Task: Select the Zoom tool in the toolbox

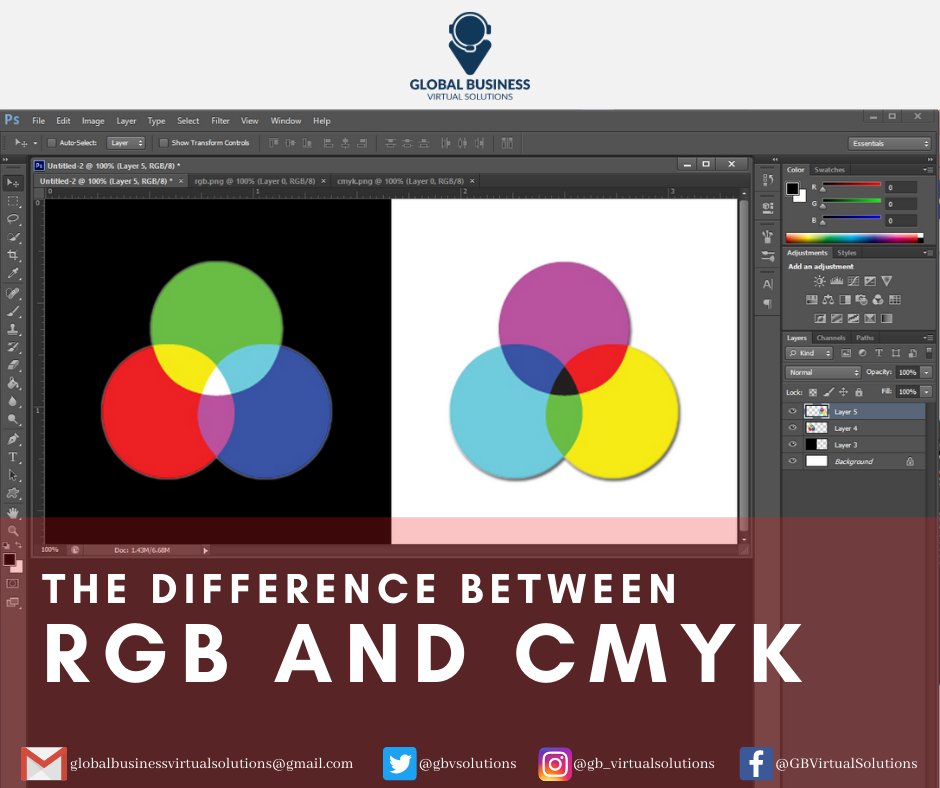Action: click(13, 531)
